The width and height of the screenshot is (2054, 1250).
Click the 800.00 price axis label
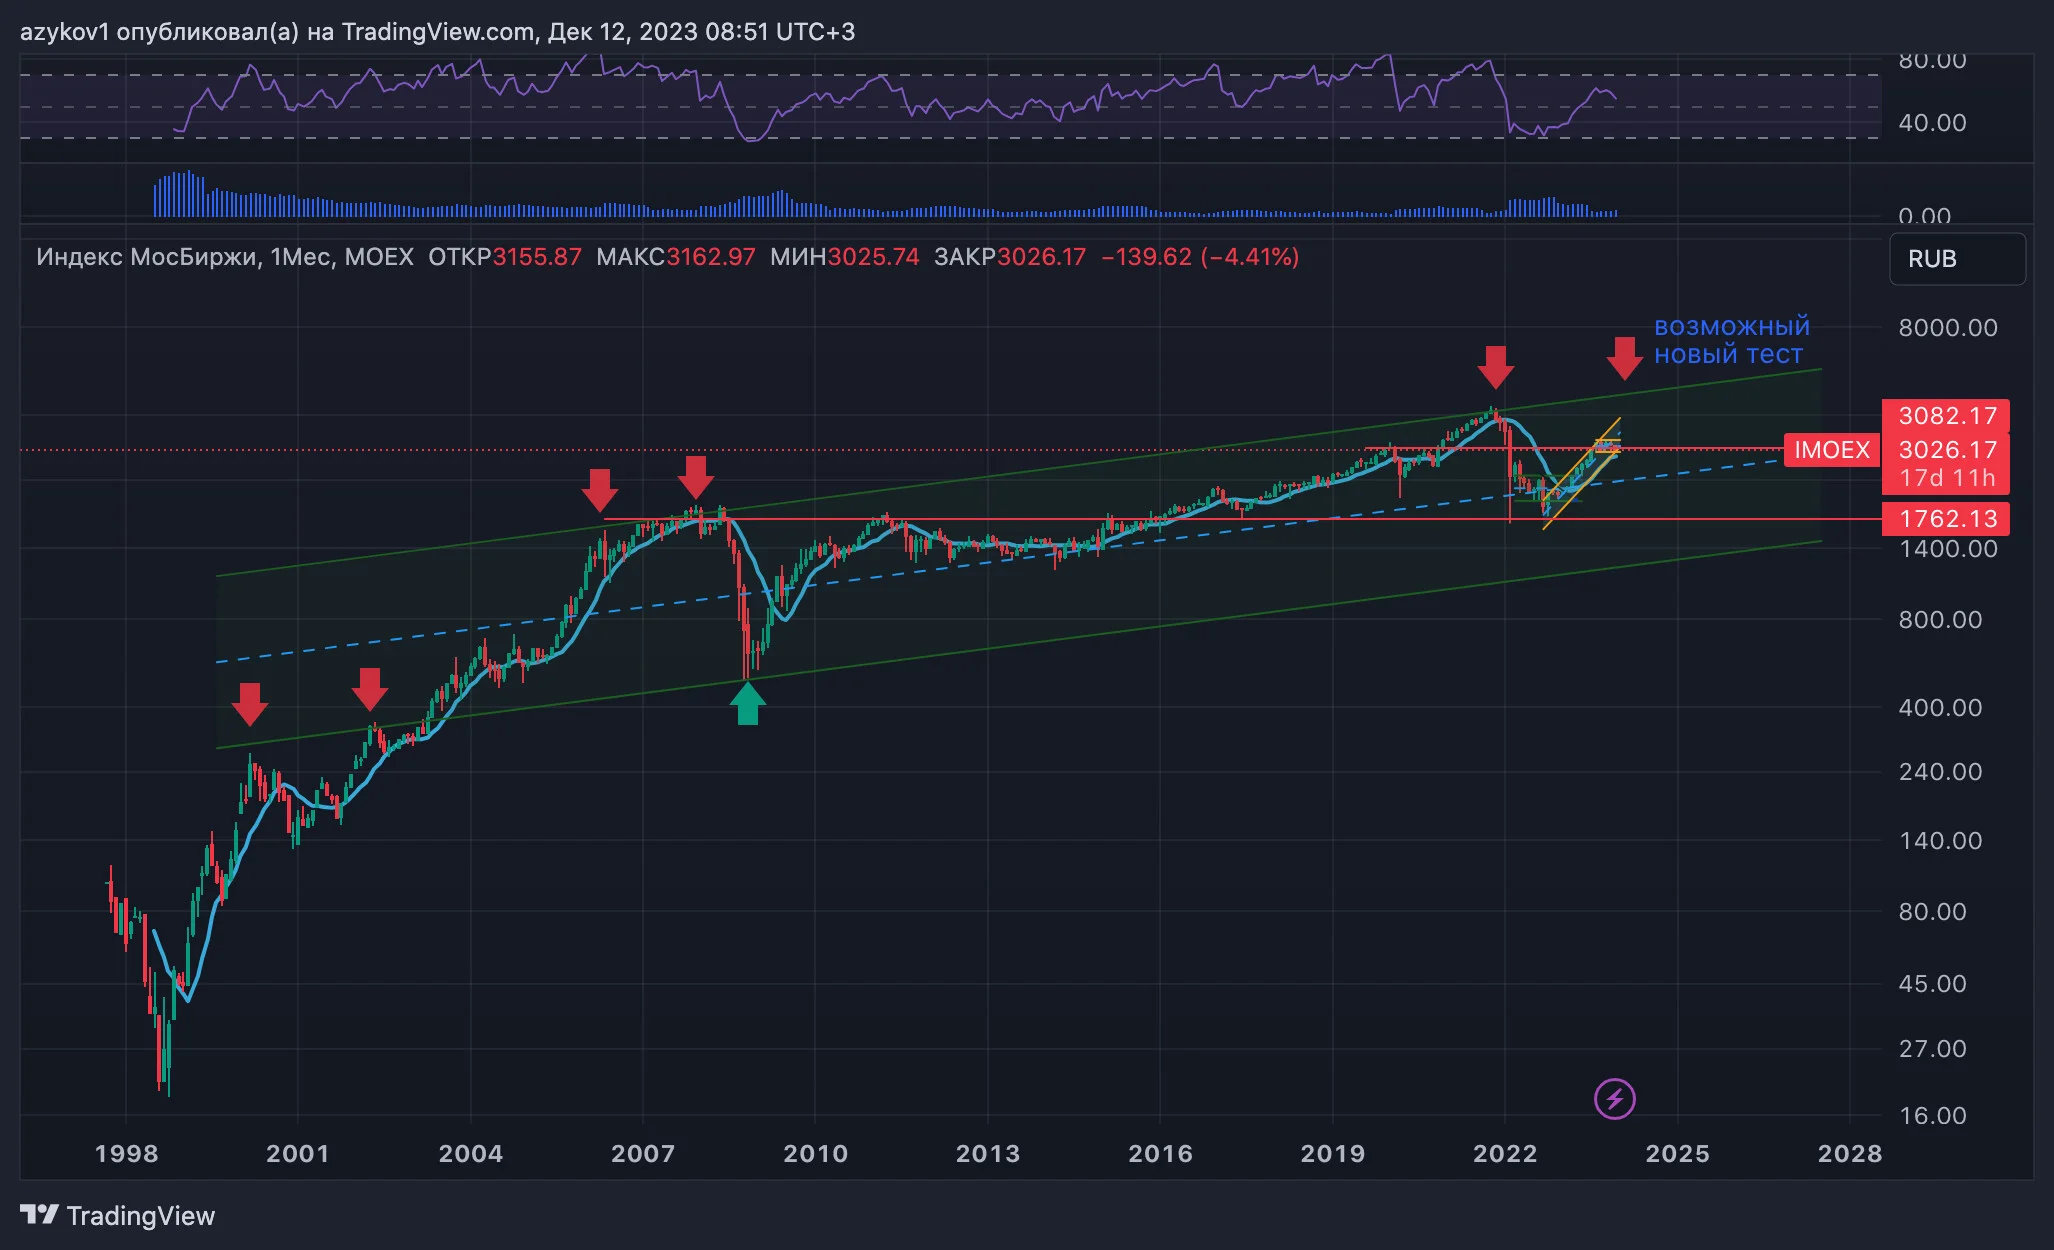(1940, 620)
